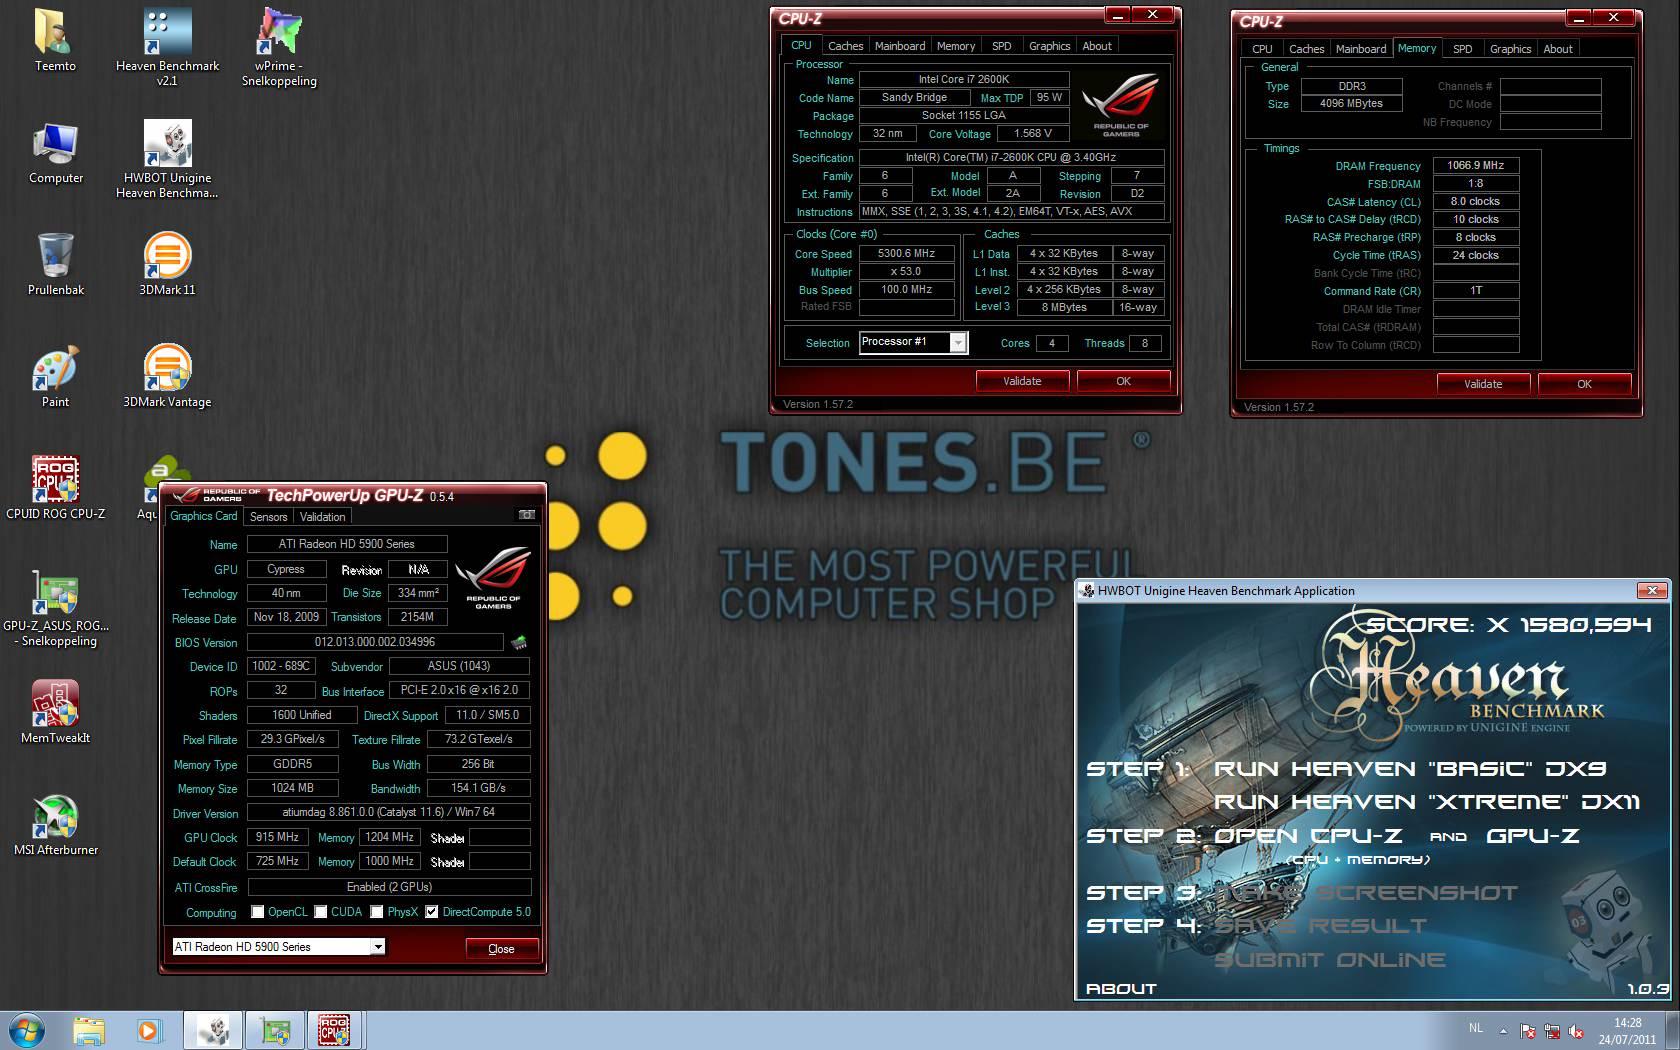The image size is (1680, 1050).
Task: Click the GPU Clock 915 MHz value
Action: [277, 837]
